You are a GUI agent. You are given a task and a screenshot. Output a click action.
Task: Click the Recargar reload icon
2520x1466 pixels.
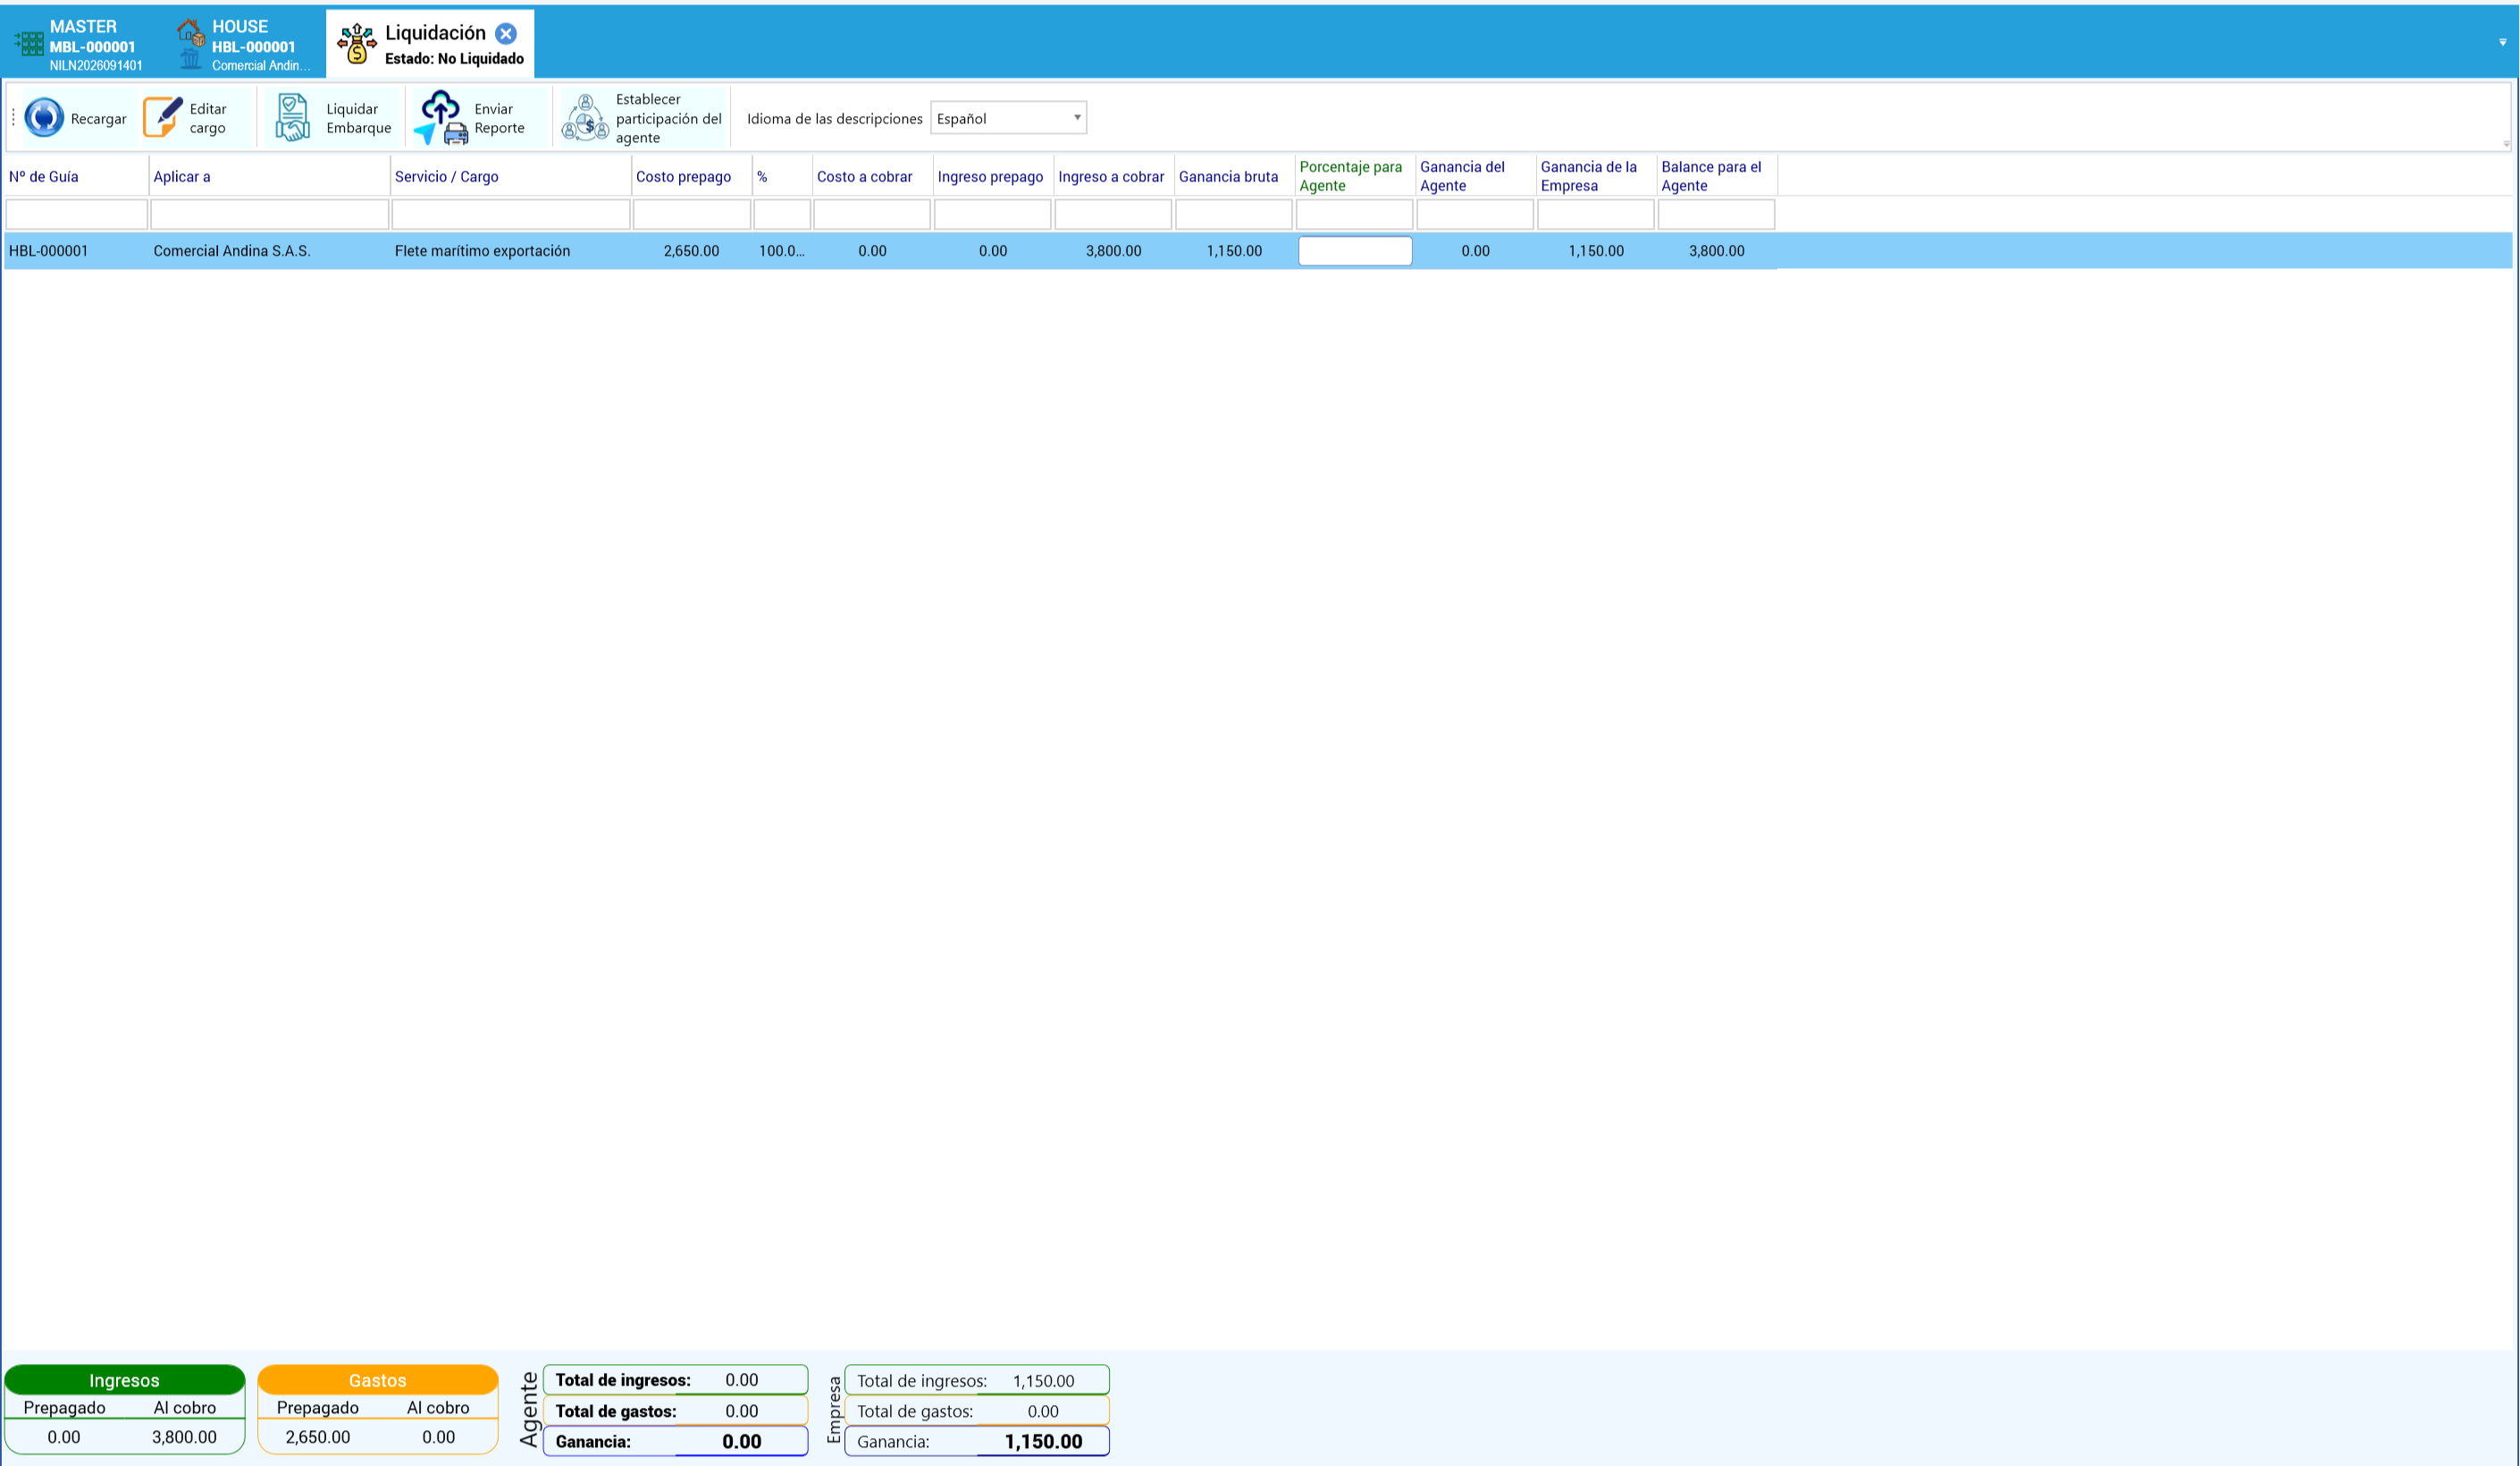coord(44,118)
